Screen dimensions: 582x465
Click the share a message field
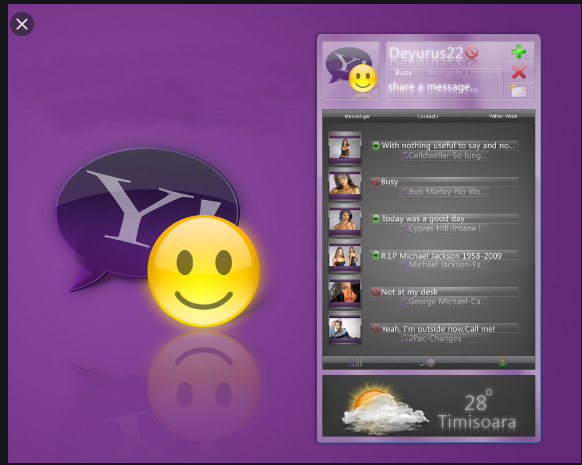point(433,87)
